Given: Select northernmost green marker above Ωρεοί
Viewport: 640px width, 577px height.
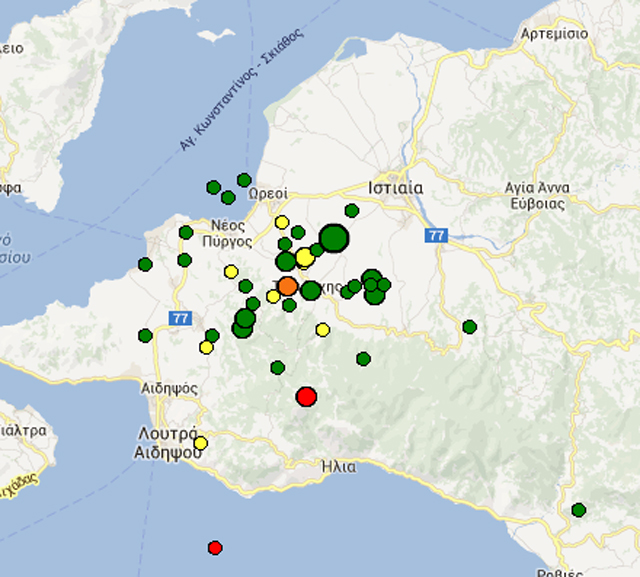Looking at the screenshot, I should (244, 180).
